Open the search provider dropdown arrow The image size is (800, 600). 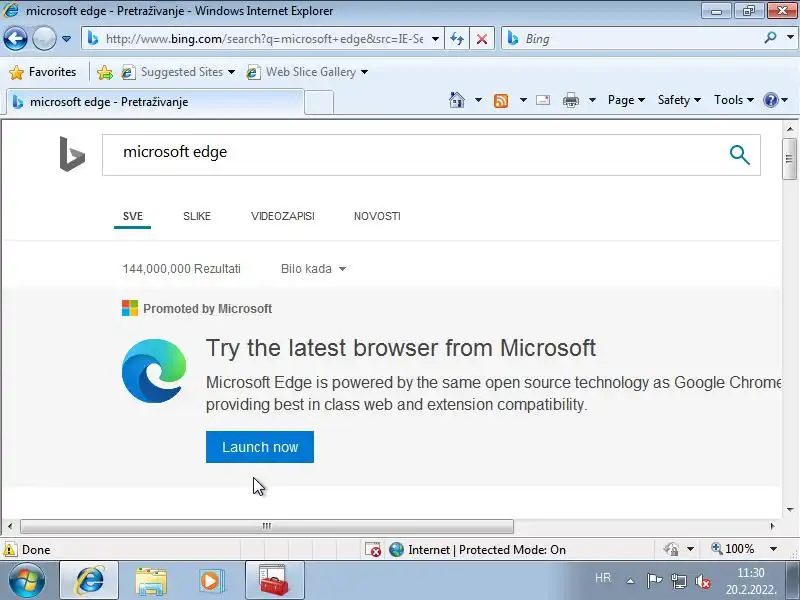click(x=790, y=38)
